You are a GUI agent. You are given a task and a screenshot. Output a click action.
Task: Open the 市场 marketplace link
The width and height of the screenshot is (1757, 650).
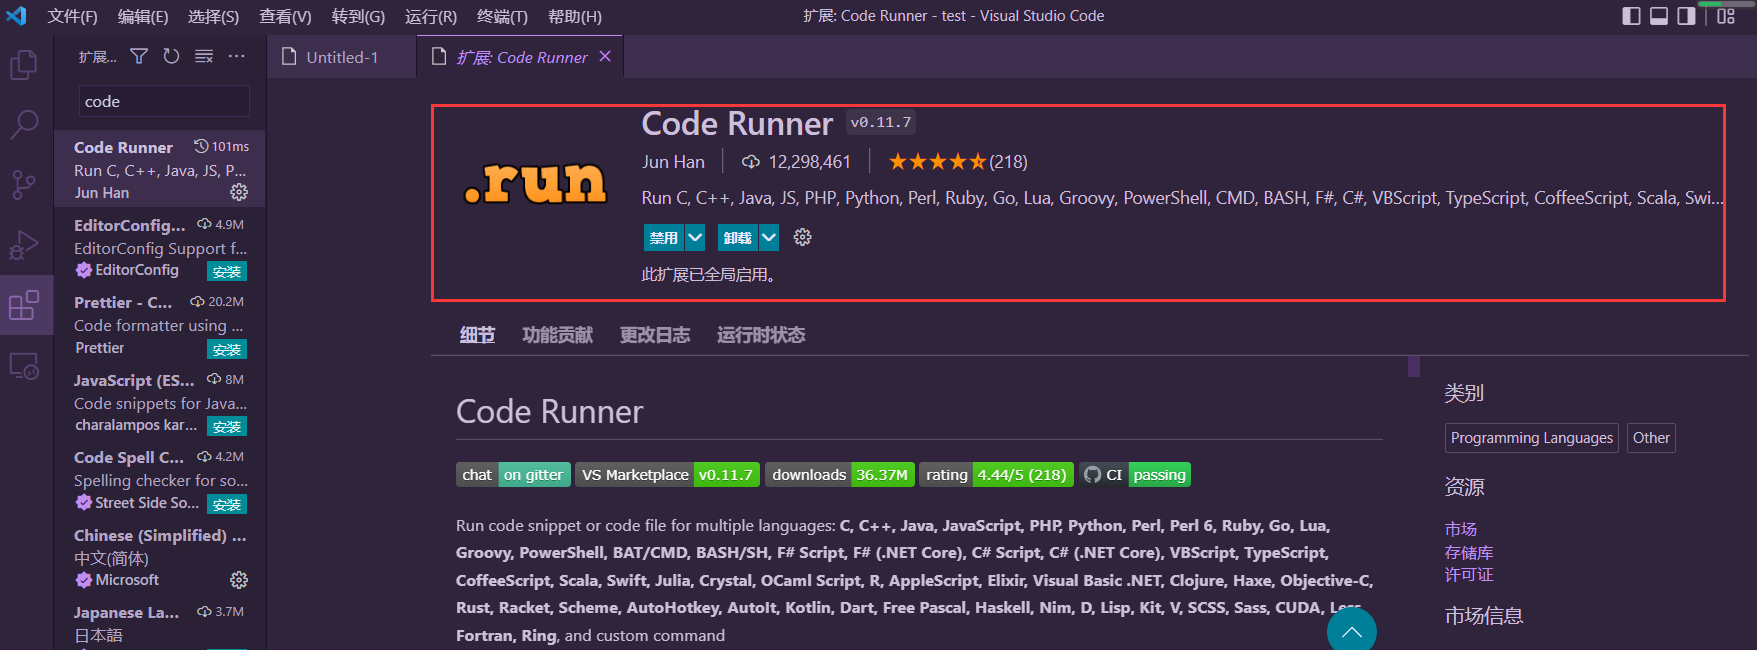pyautogui.click(x=1460, y=529)
